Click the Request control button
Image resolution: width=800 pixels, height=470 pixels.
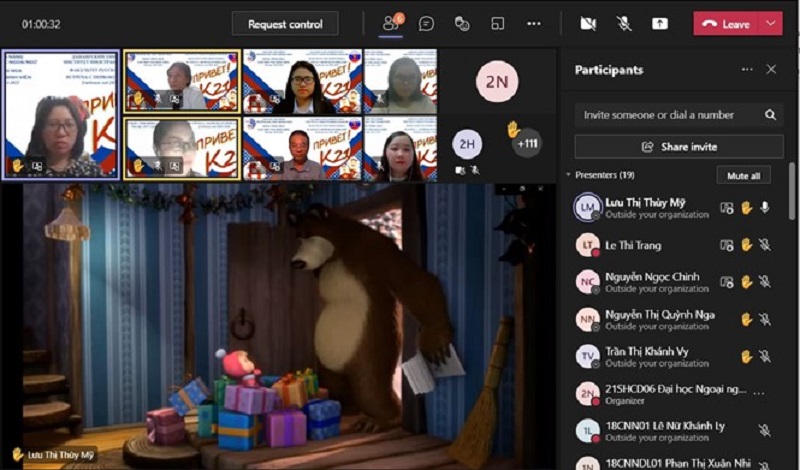tap(285, 24)
